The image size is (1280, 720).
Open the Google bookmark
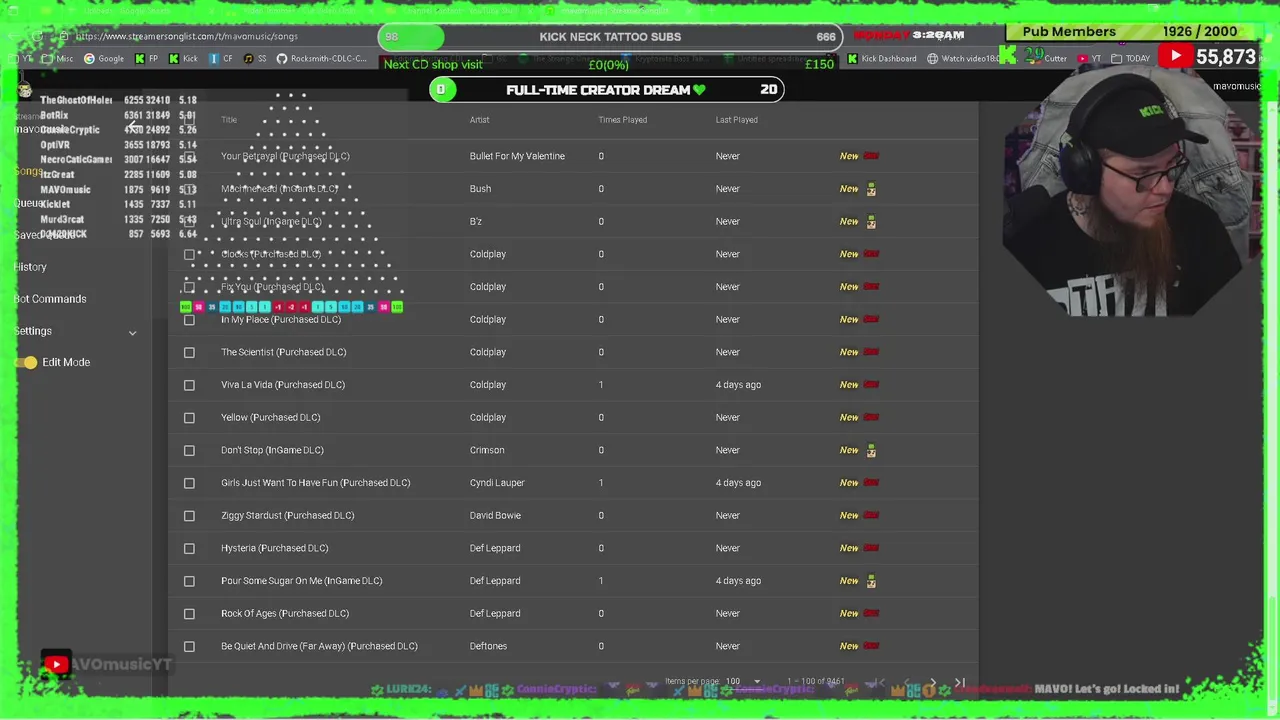(x=104, y=59)
